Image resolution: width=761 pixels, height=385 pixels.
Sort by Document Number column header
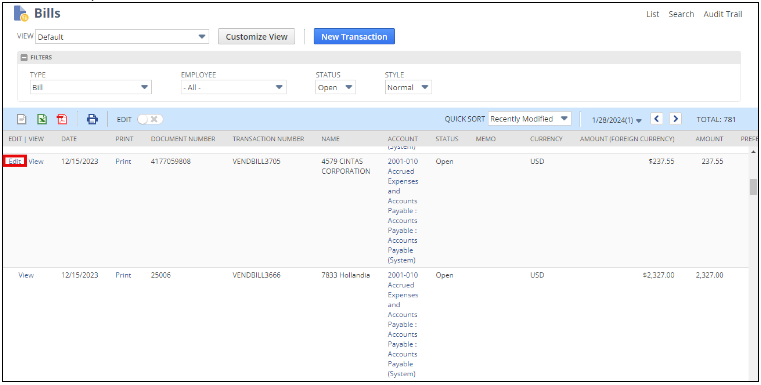(183, 139)
